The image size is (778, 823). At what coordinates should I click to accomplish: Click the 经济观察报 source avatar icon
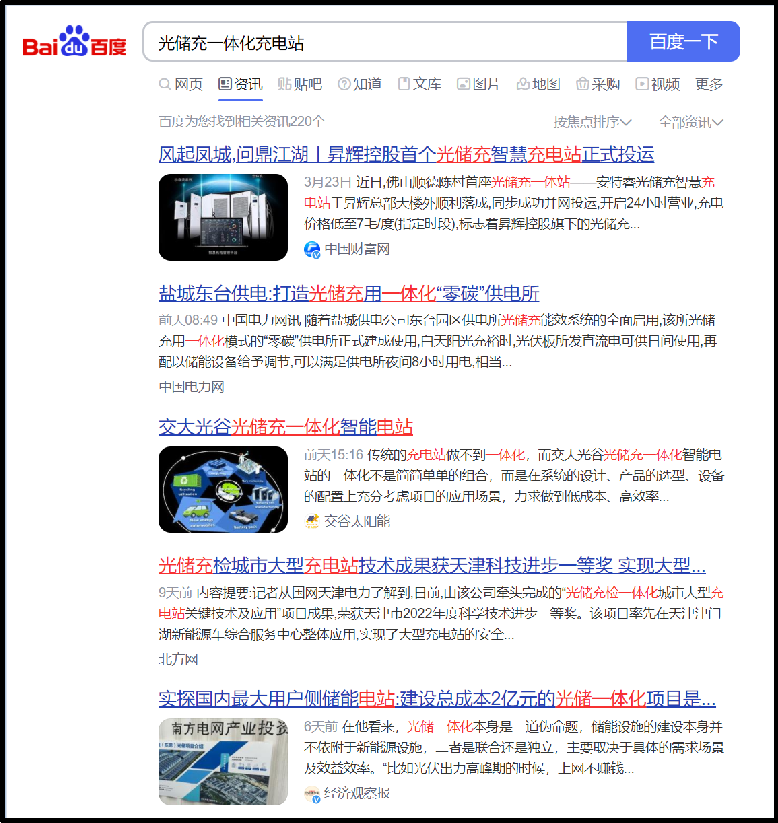point(312,794)
